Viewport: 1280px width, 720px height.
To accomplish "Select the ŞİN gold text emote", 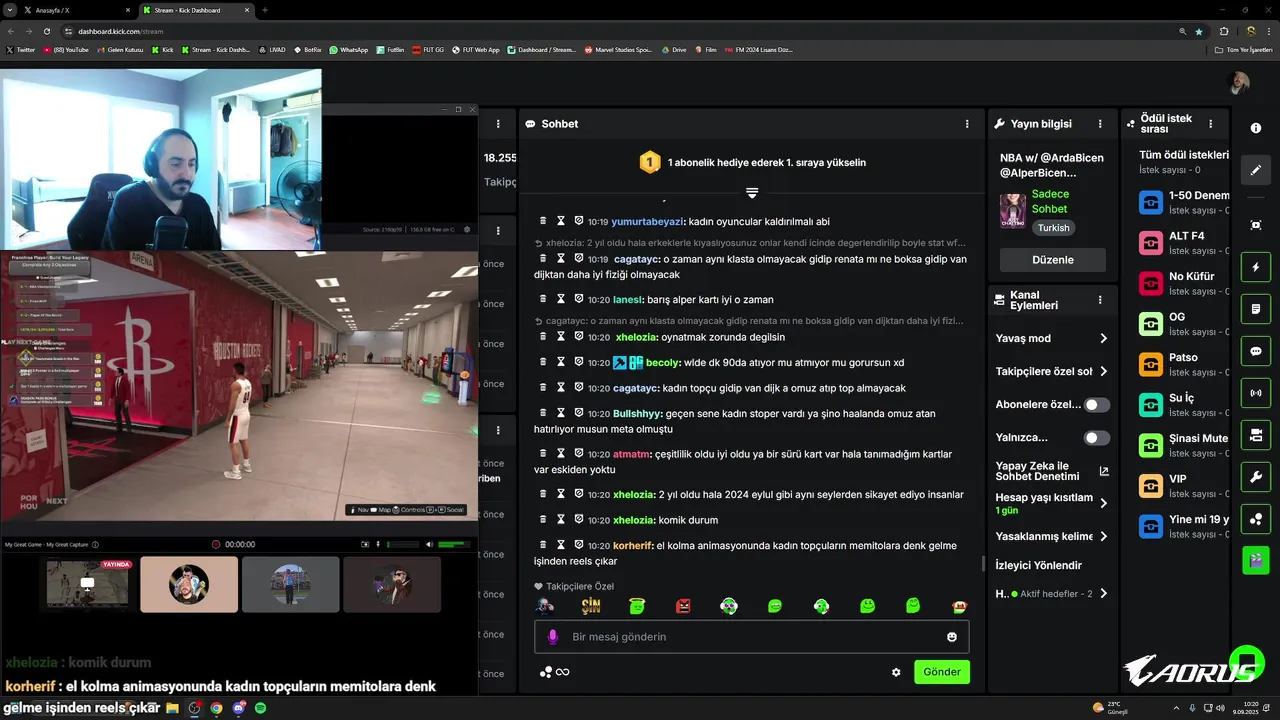I will [591, 606].
